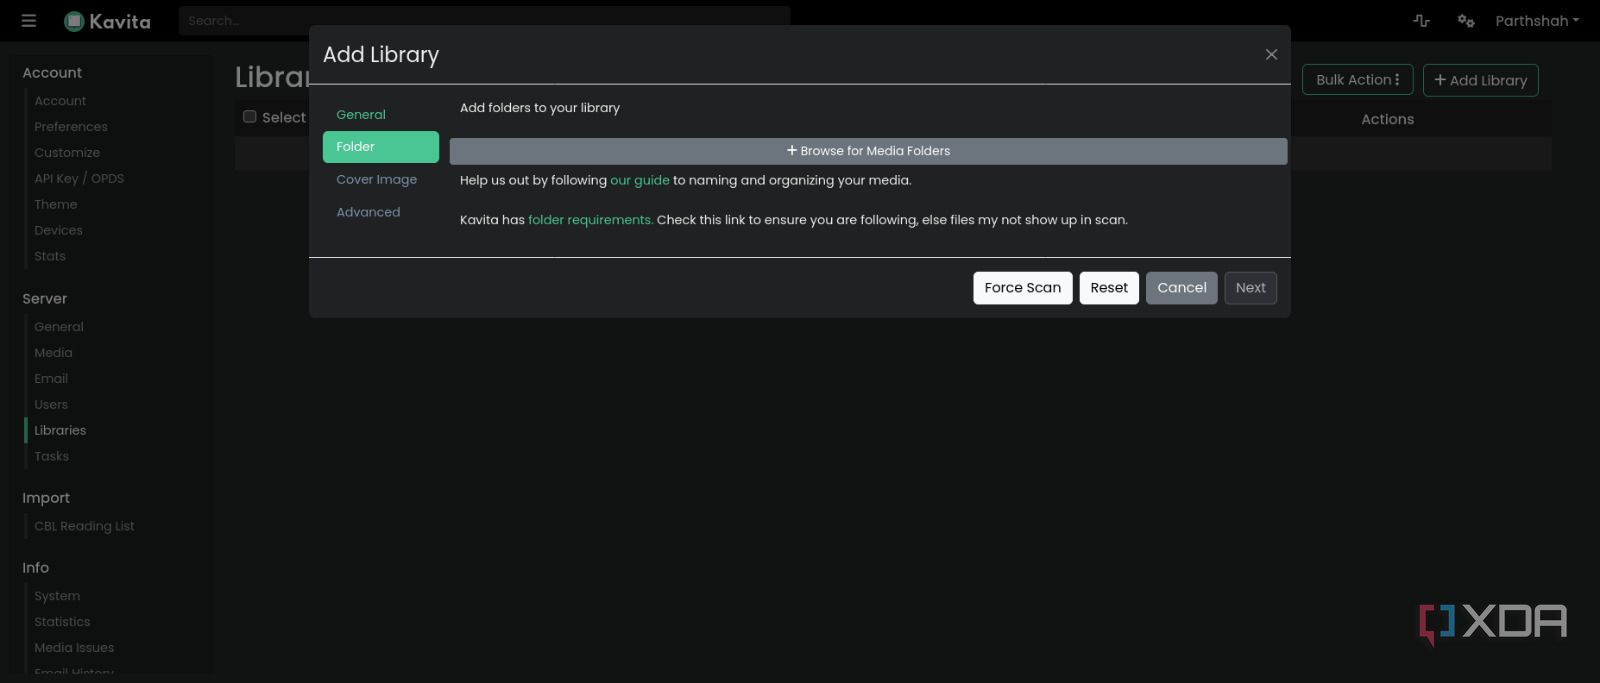
Task: Open General under Server
Action: (x=59, y=327)
